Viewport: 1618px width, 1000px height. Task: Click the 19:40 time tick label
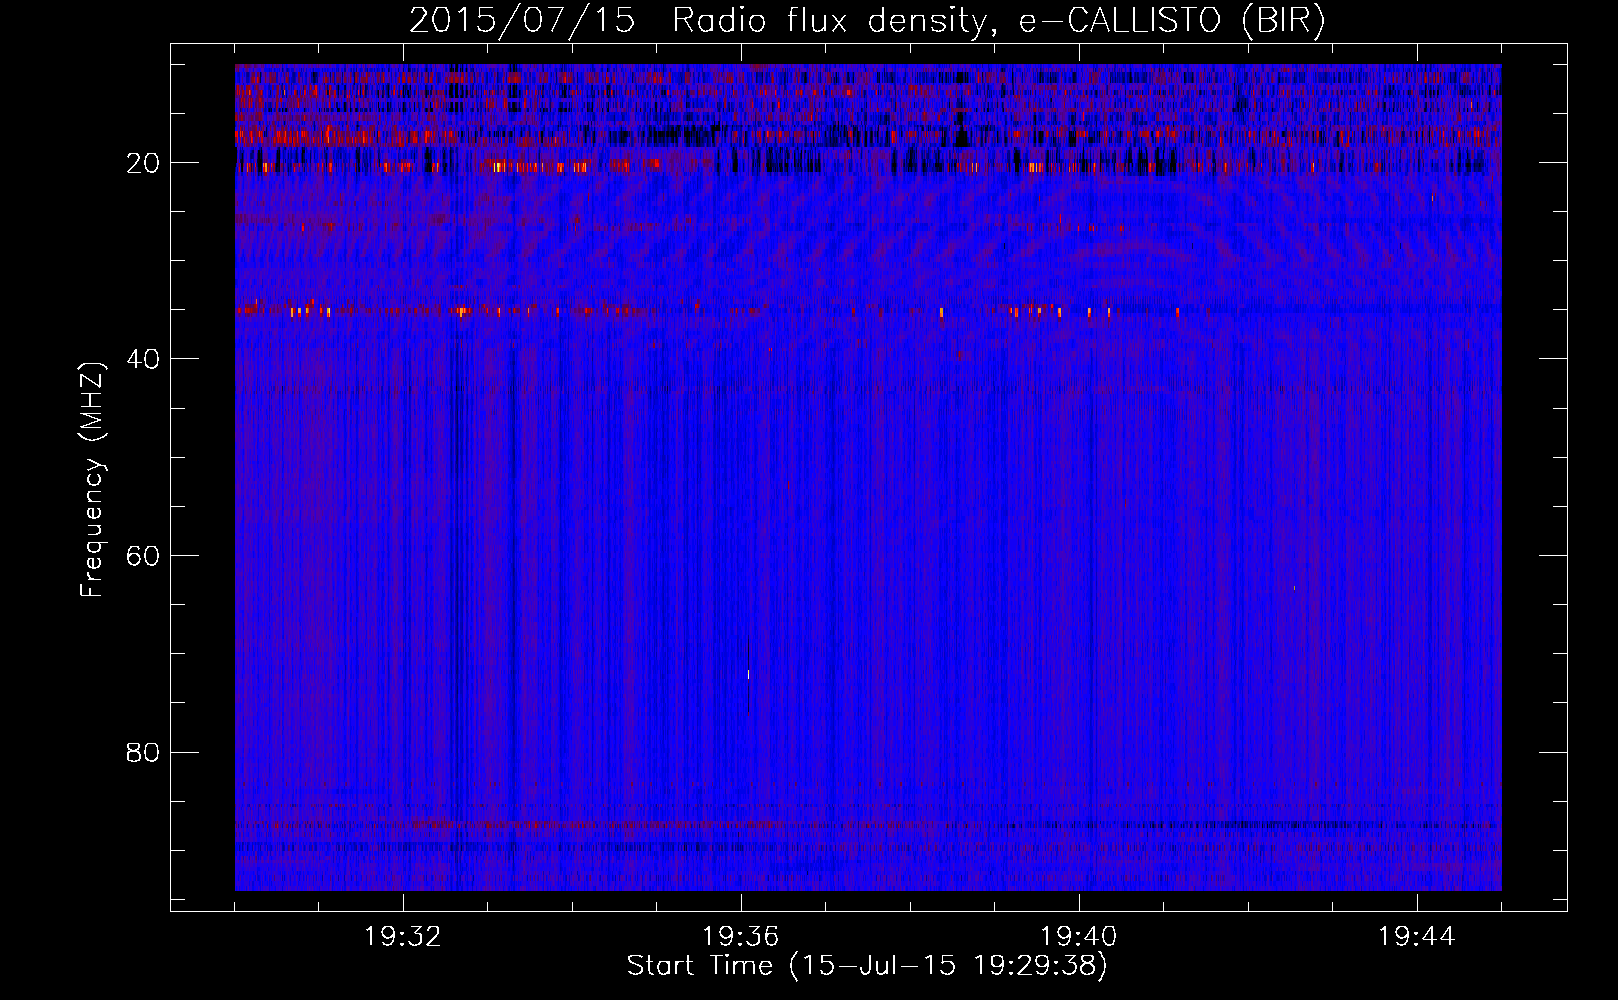click(x=1079, y=937)
